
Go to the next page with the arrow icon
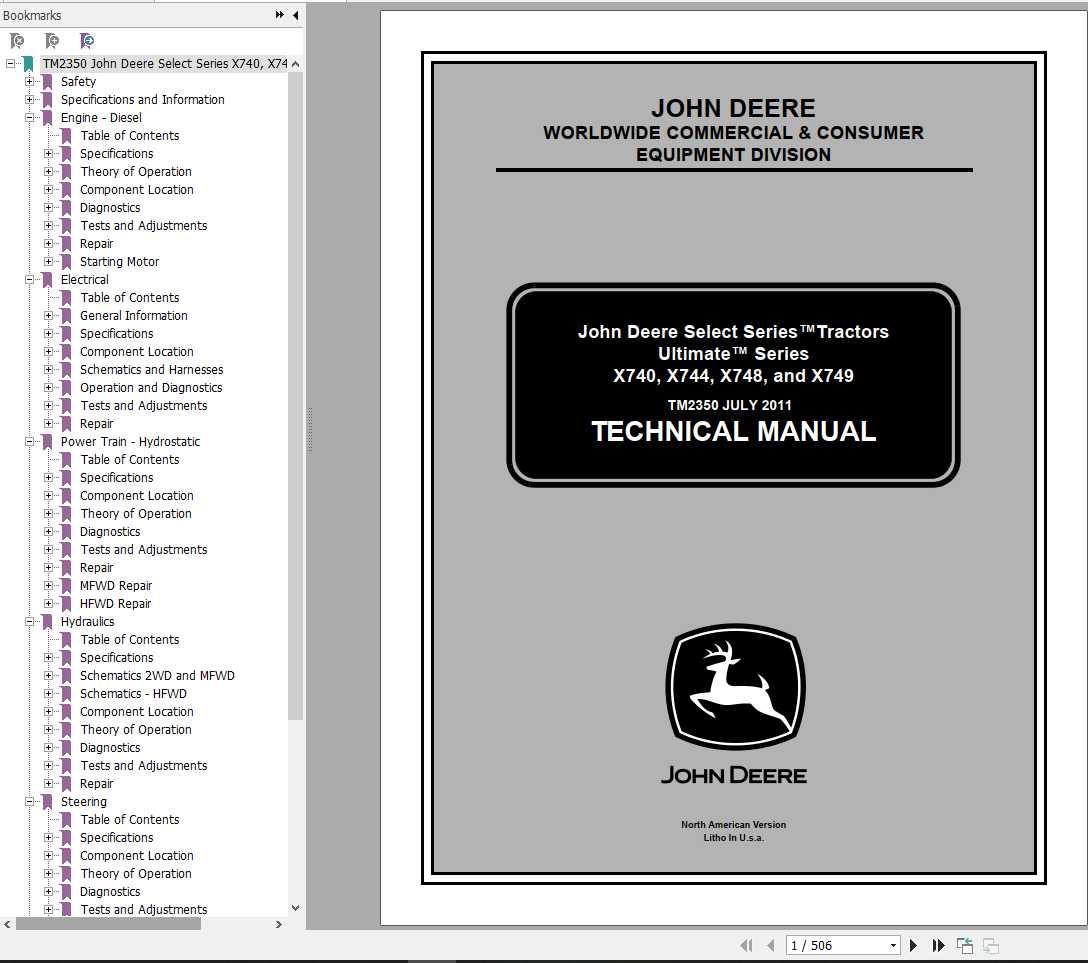(x=913, y=945)
